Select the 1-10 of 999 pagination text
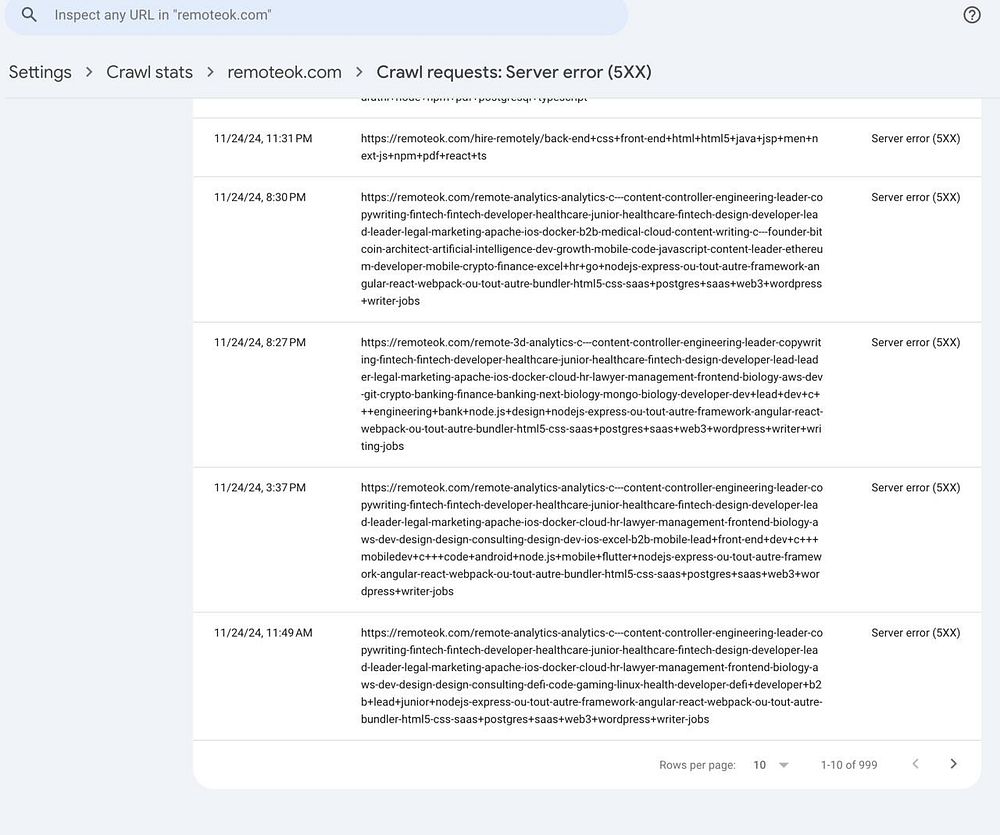 849,764
